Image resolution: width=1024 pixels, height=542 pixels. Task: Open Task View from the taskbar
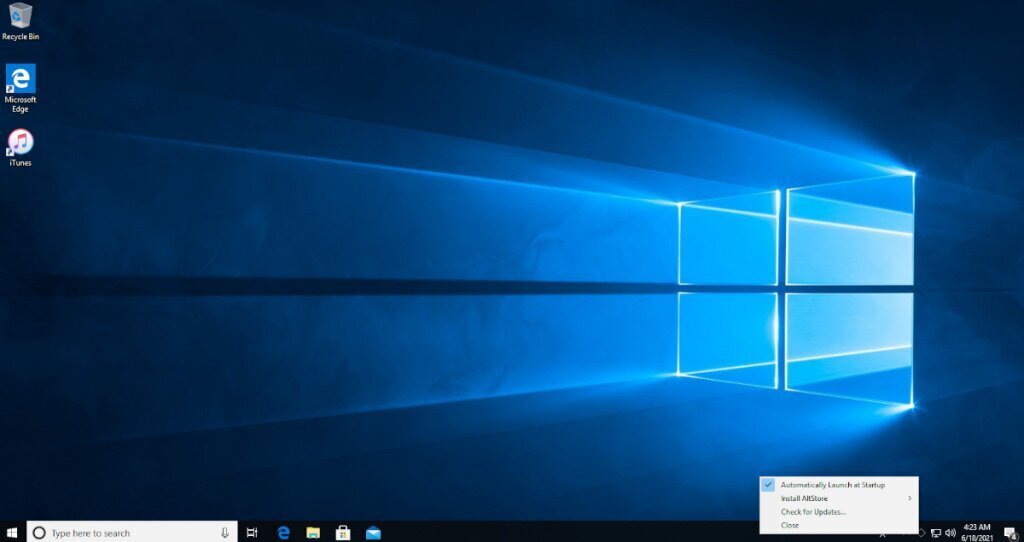[252, 533]
